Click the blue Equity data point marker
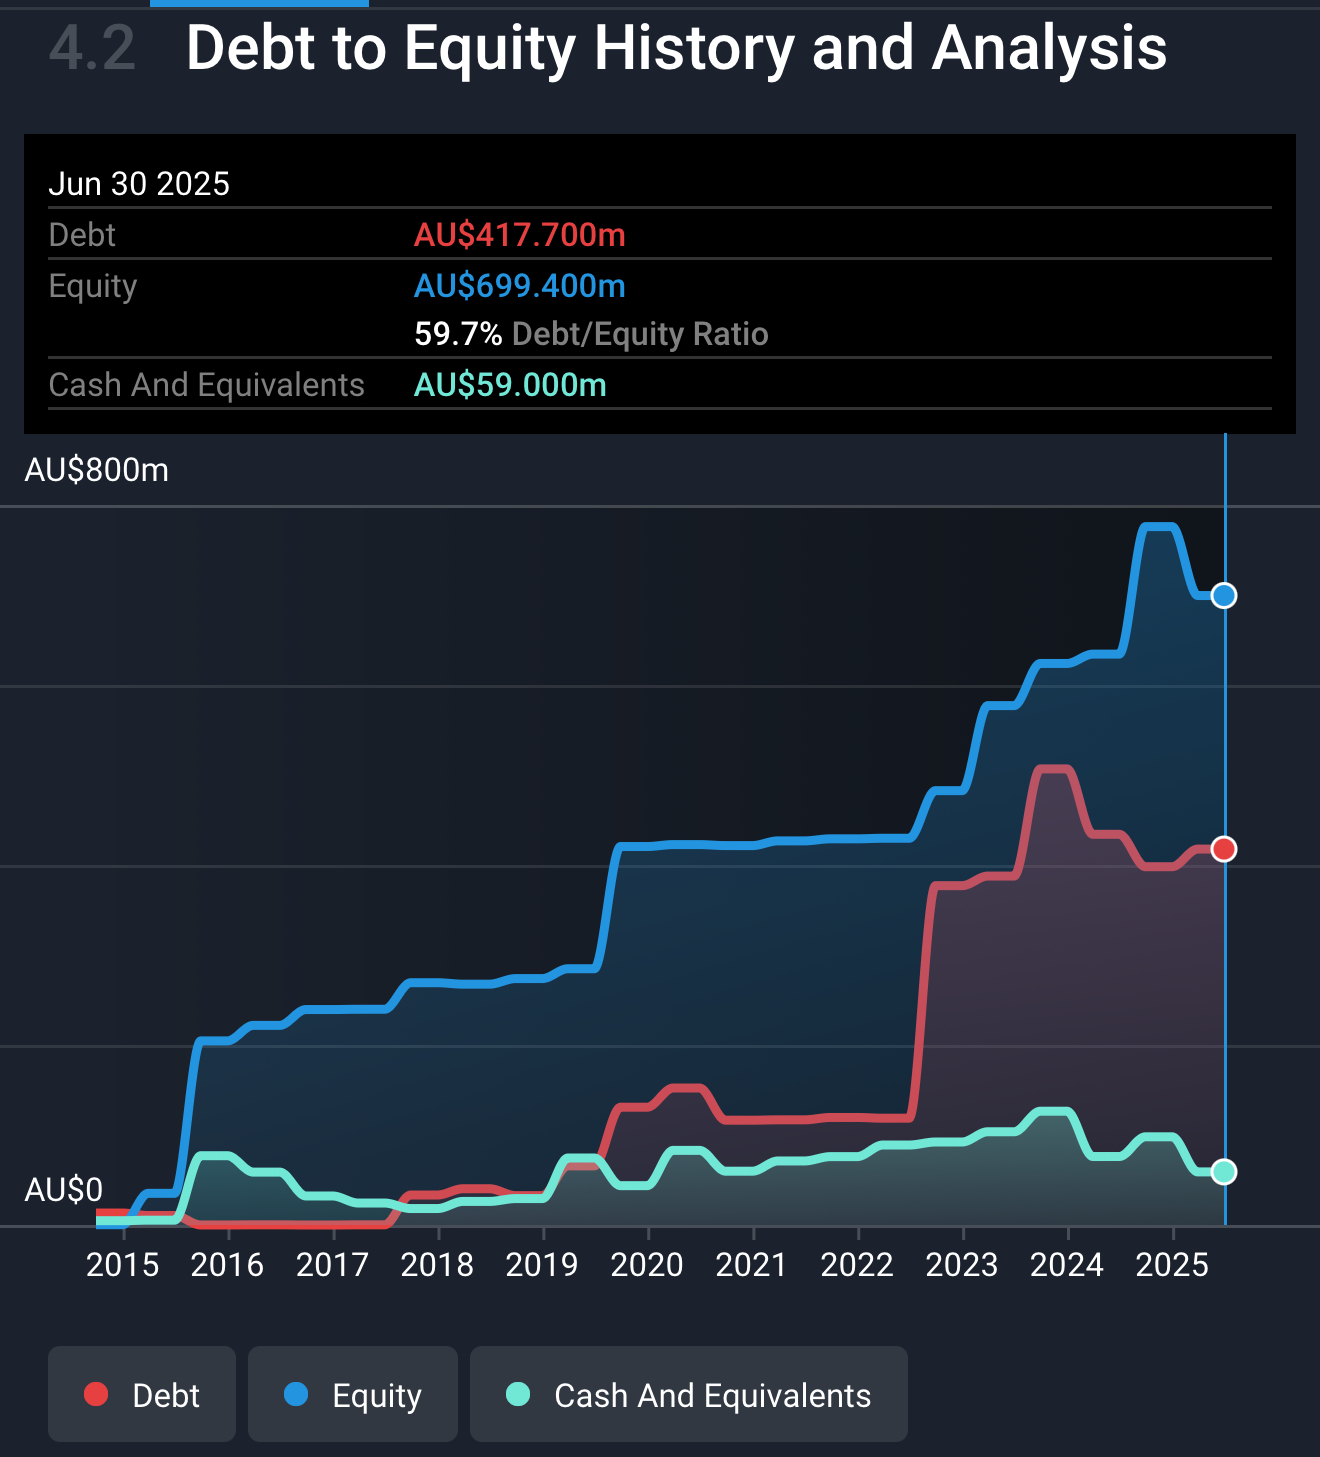This screenshot has width=1320, height=1457. click(x=1224, y=596)
